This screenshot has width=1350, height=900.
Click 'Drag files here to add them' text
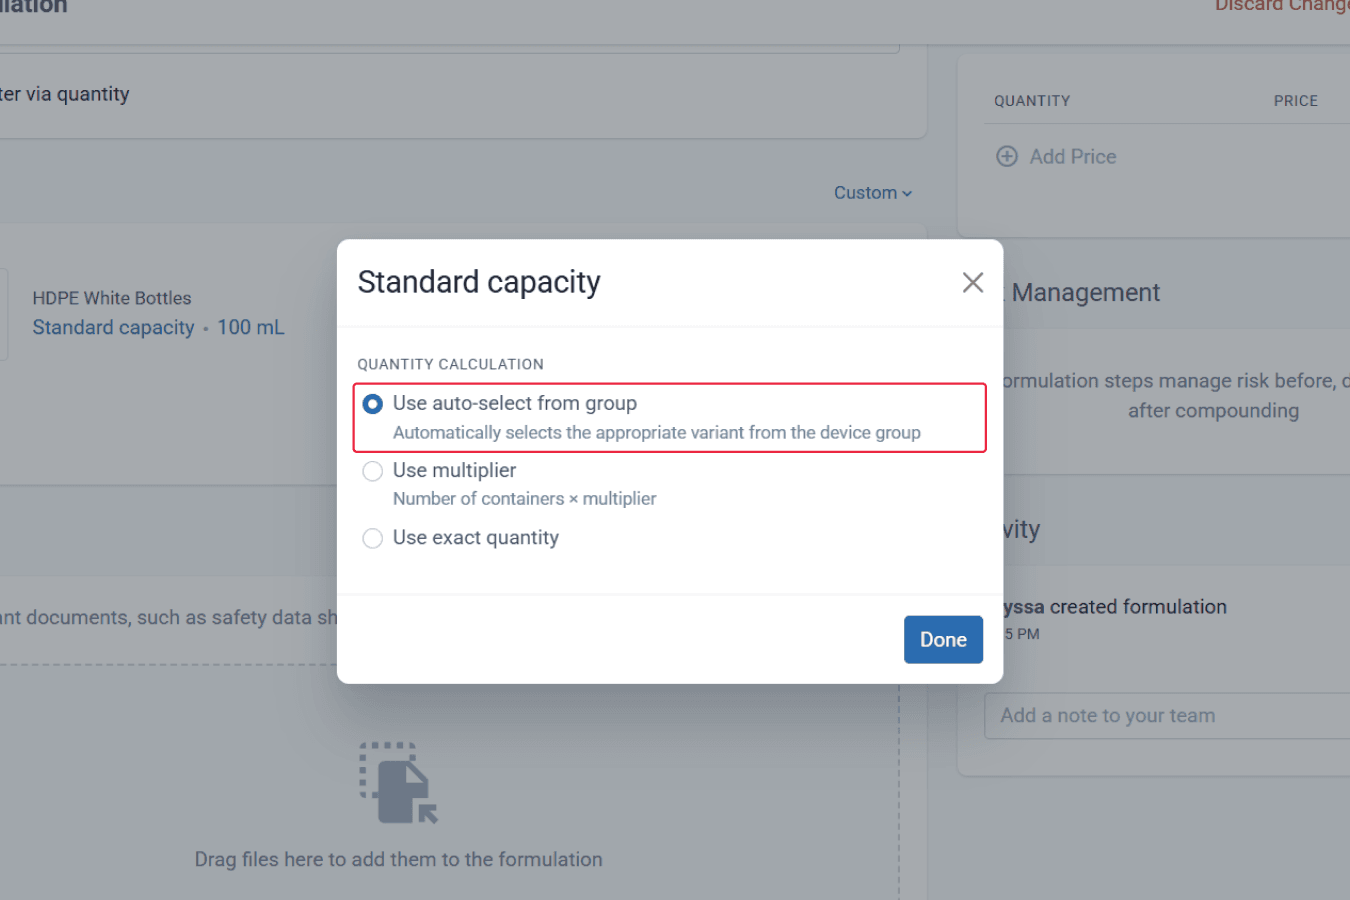(399, 860)
